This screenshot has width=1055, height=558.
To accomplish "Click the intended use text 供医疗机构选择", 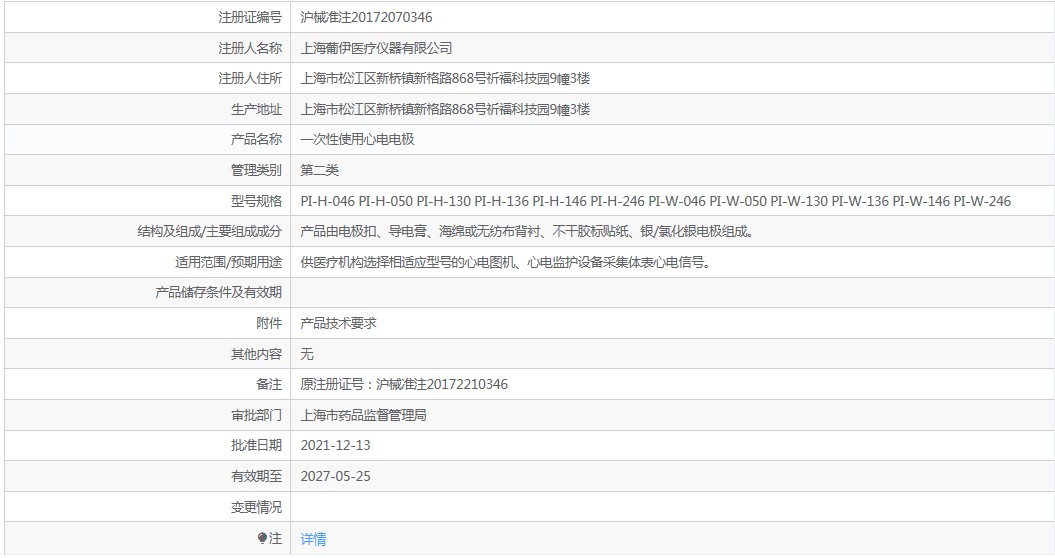I will 505,262.
